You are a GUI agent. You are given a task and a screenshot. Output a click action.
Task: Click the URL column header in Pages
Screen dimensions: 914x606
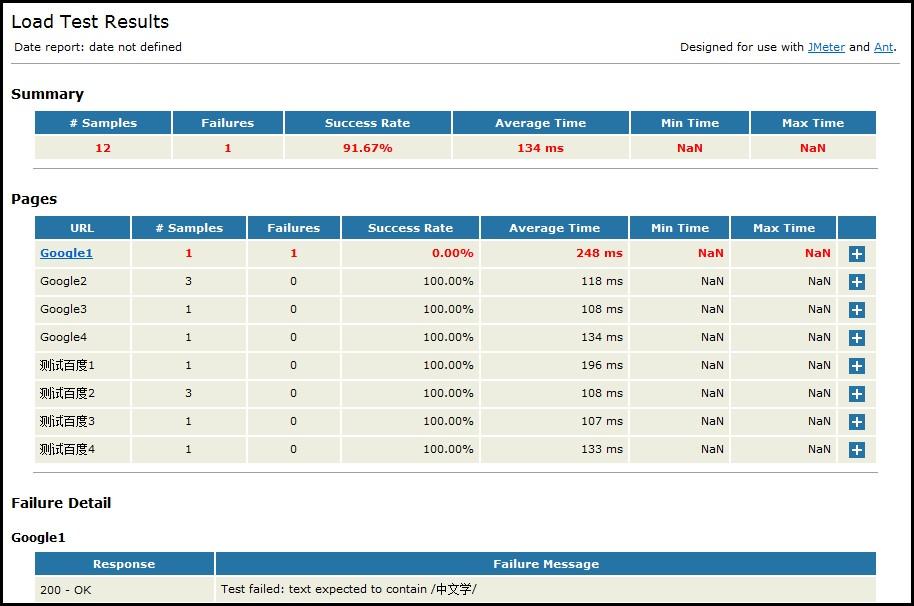(82, 228)
